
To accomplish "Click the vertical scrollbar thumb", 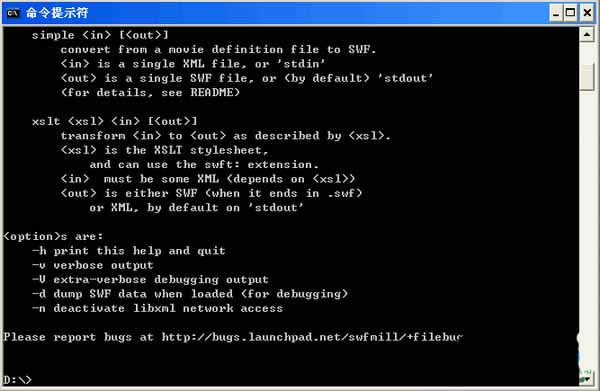I will point(587,77).
